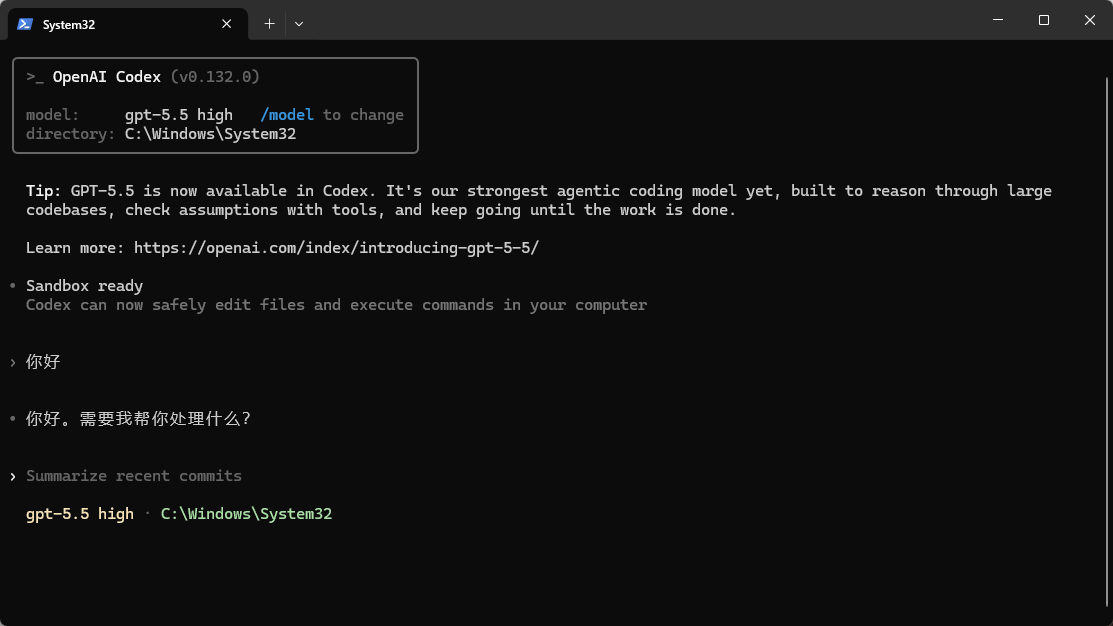
Task: Close the System32 tab
Action: coord(226,24)
